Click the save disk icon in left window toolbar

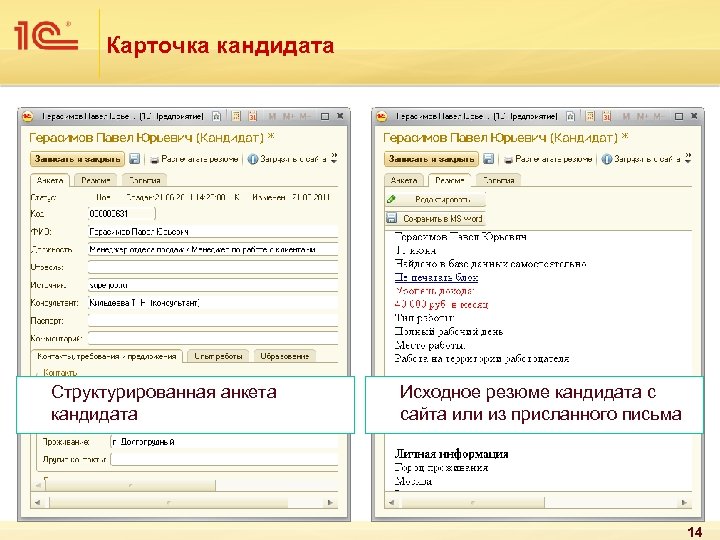point(135,159)
